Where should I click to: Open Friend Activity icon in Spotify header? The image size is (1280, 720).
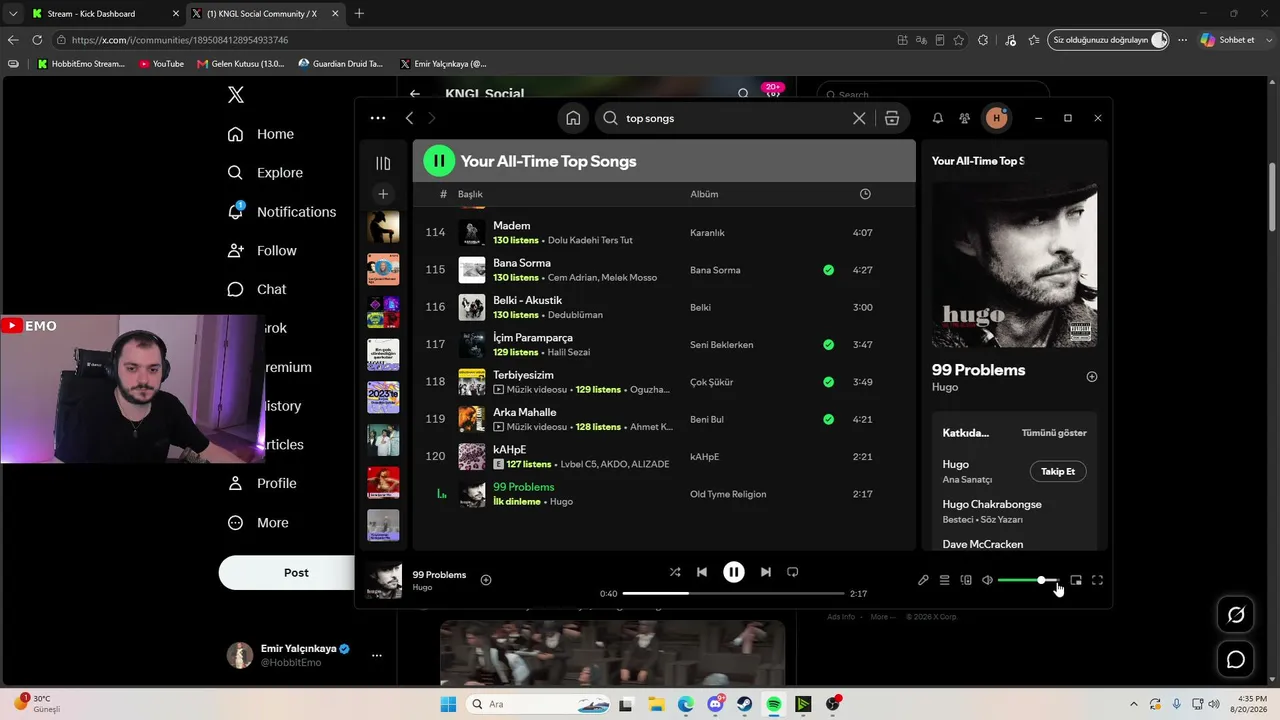click(964, 118)
